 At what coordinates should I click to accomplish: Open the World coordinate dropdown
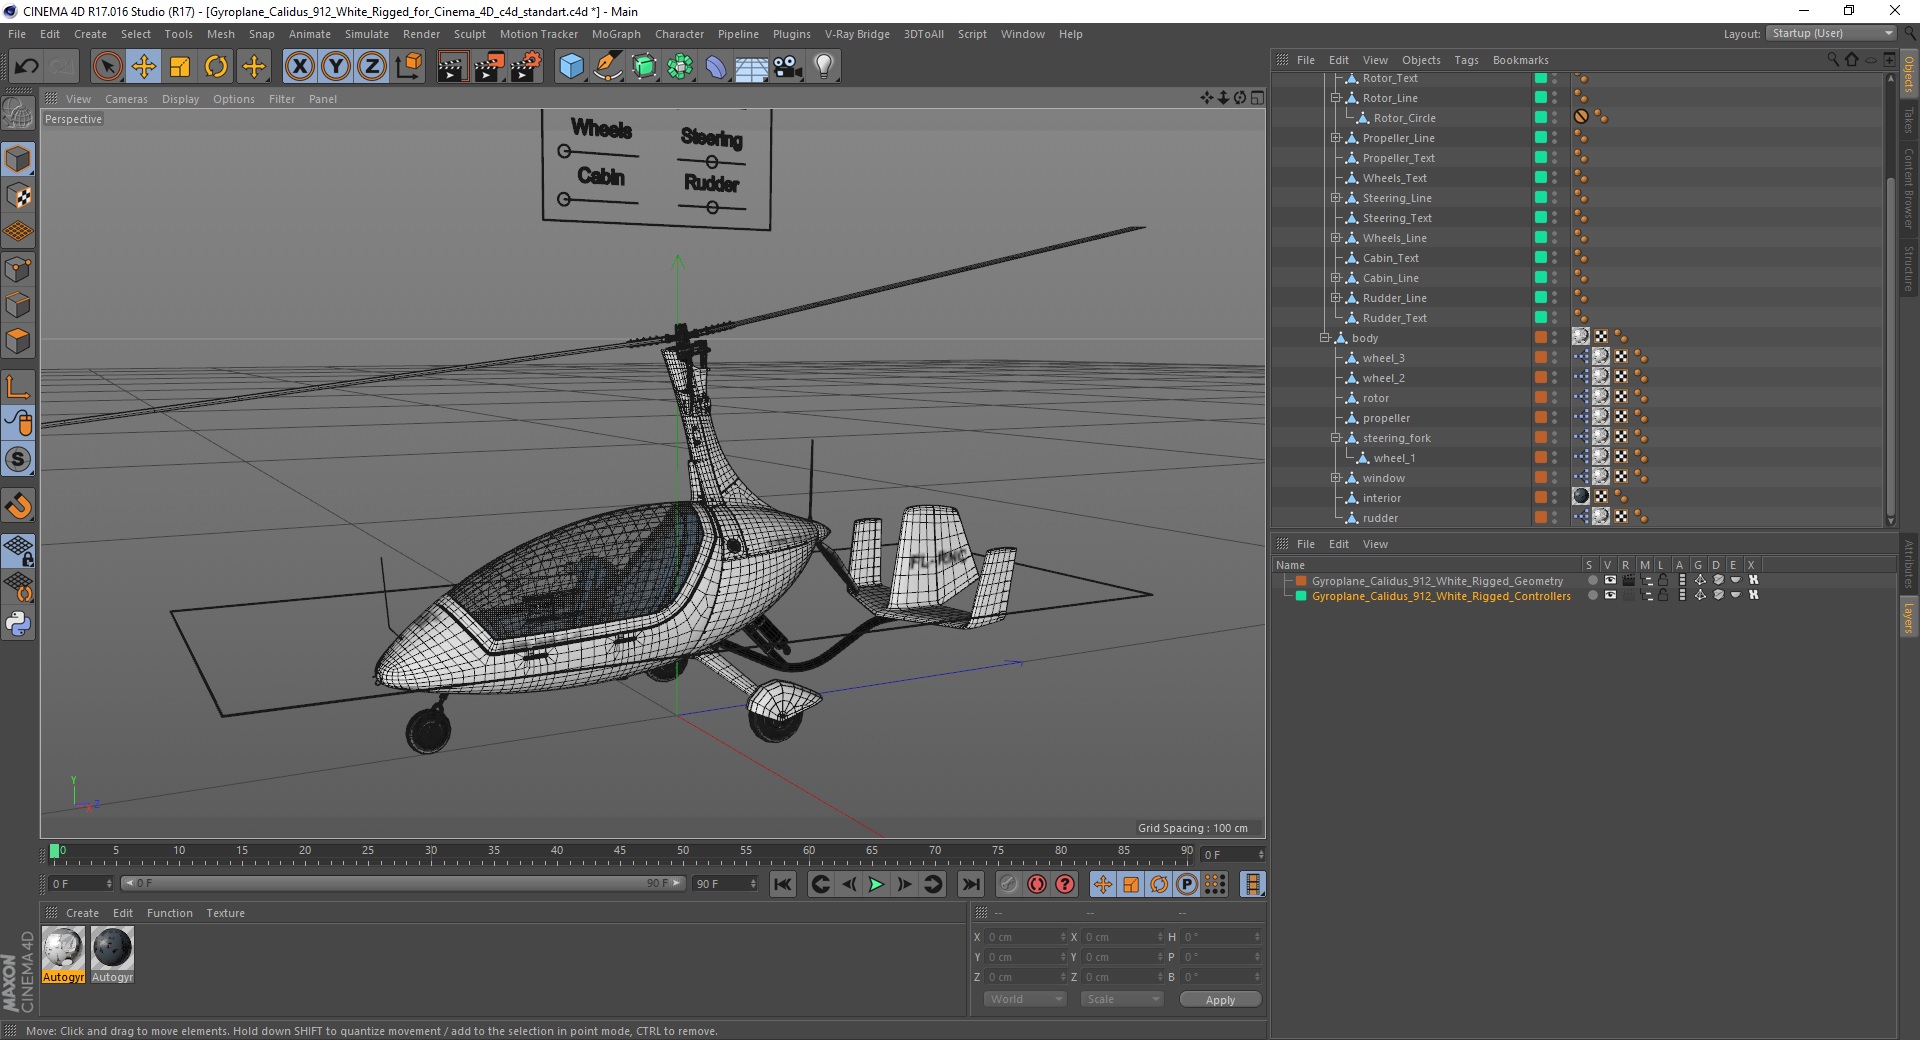tap(1025, 999)
